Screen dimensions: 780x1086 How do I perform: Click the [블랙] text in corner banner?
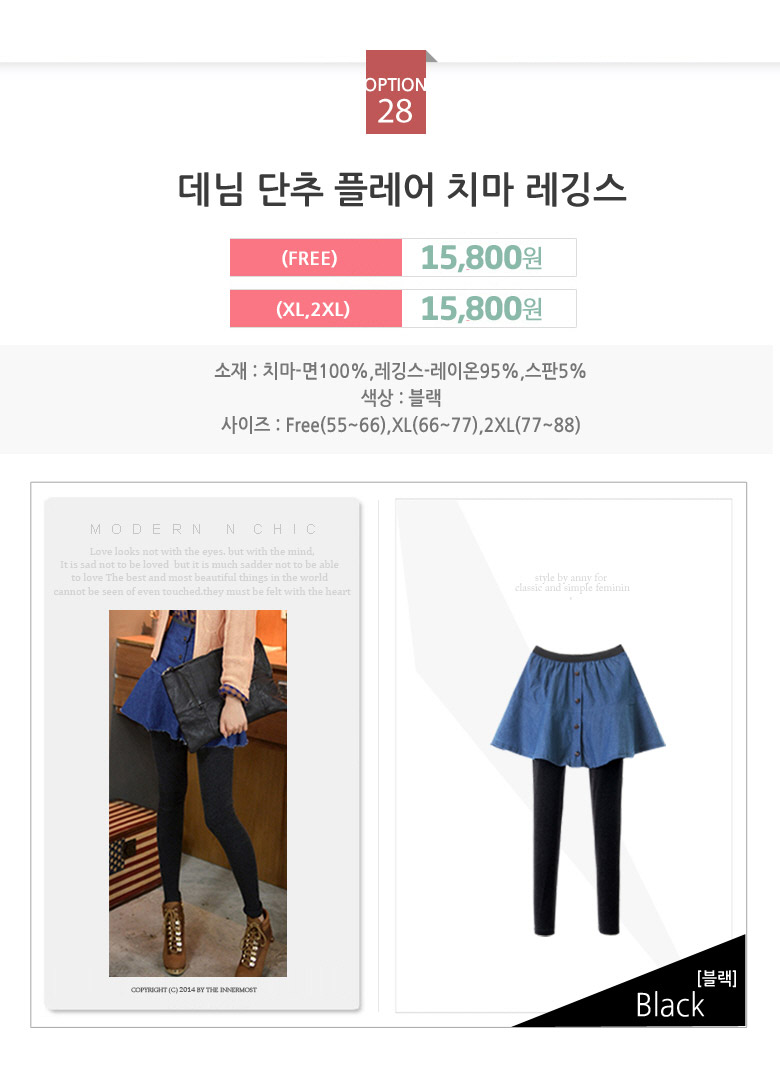716,978
